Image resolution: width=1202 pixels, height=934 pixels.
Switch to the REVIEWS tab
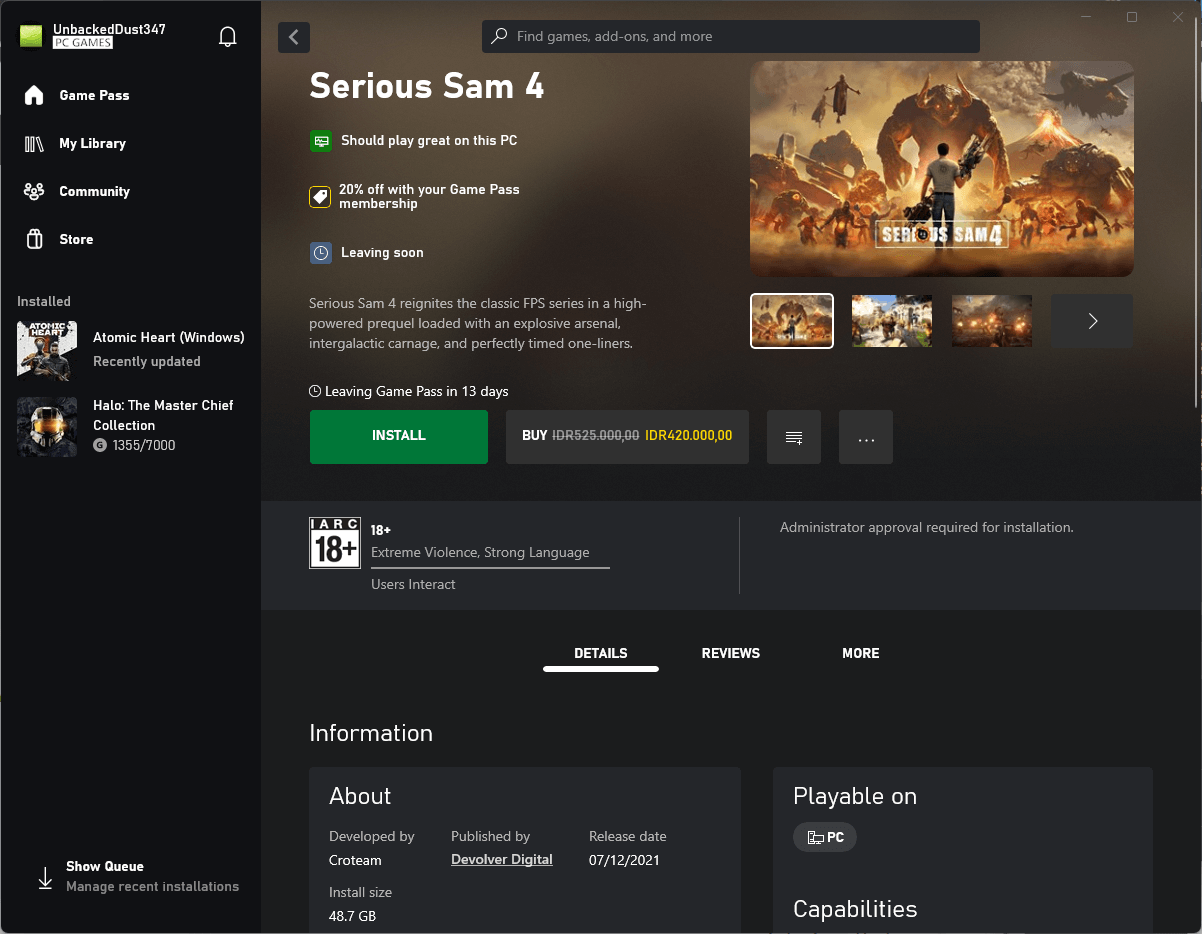(x=731, y=653)
